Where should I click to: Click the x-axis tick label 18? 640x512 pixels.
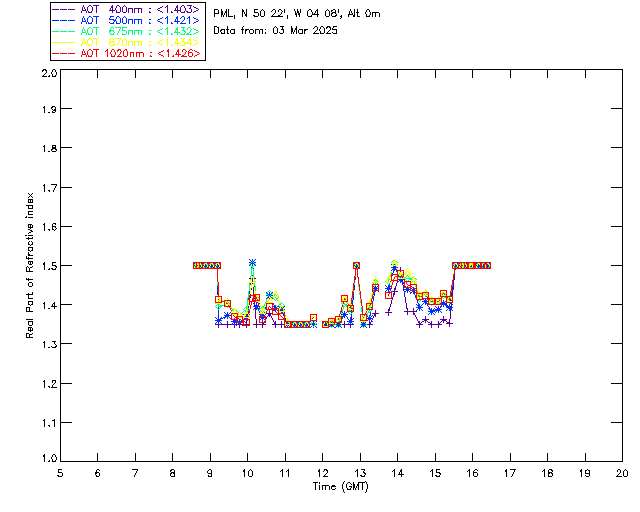click(x=547, y=473)
